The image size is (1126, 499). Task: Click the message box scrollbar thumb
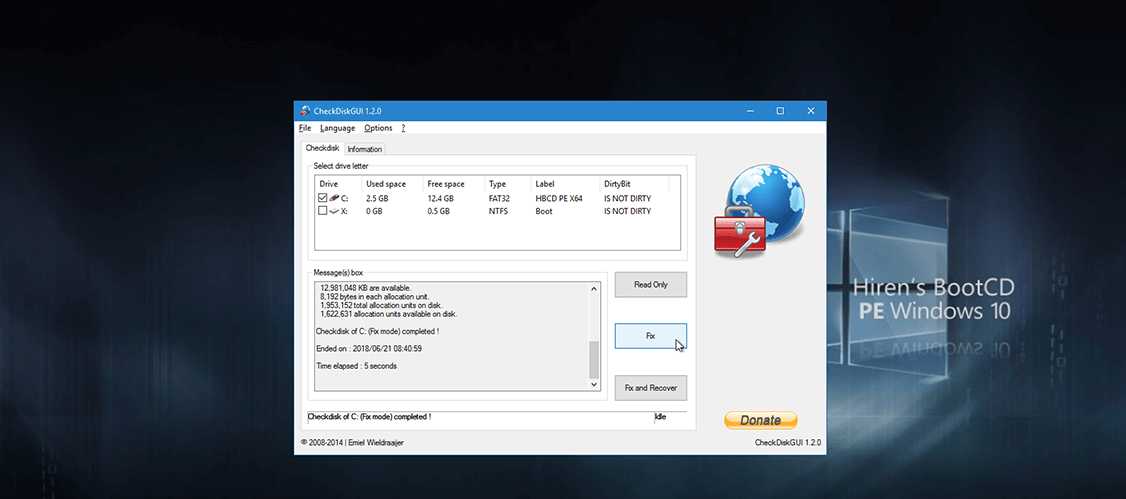(594, 360)
